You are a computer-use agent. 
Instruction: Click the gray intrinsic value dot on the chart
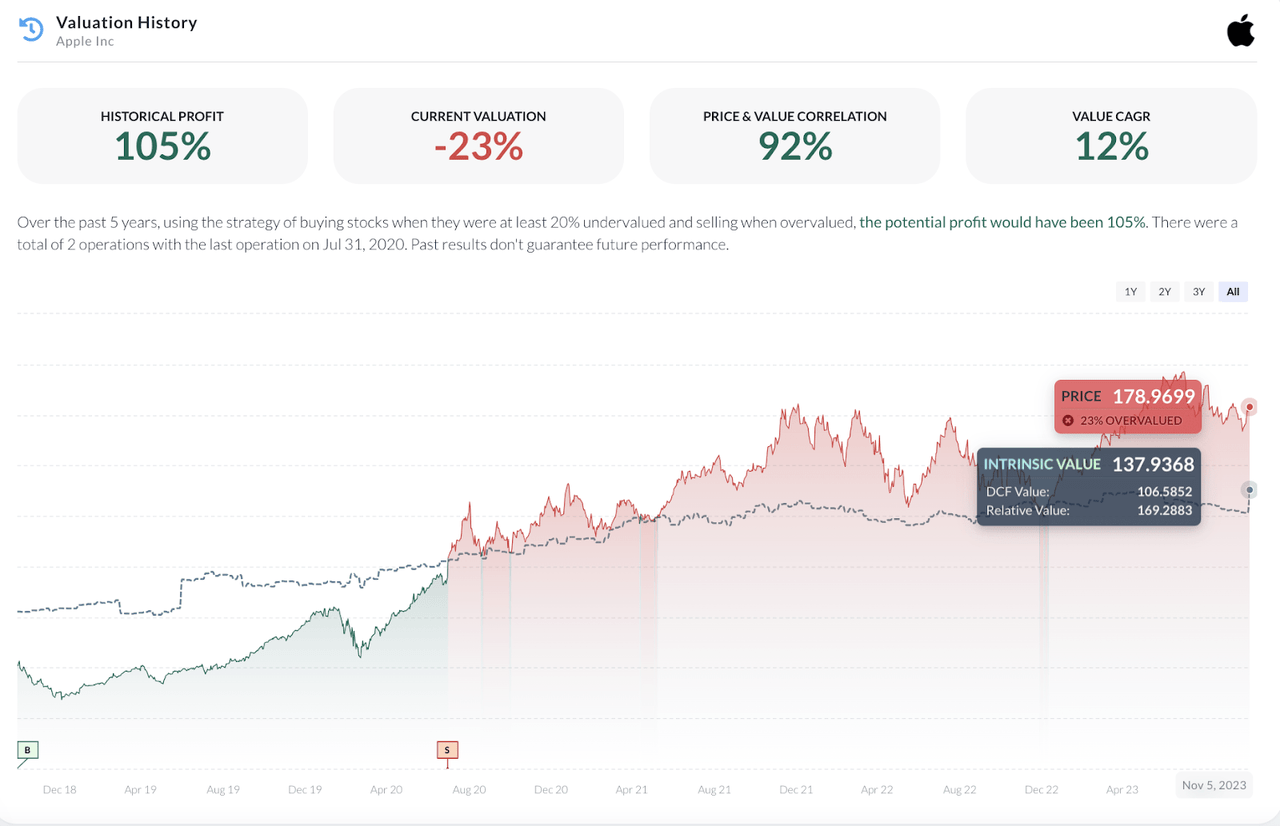pos(1249,489)
